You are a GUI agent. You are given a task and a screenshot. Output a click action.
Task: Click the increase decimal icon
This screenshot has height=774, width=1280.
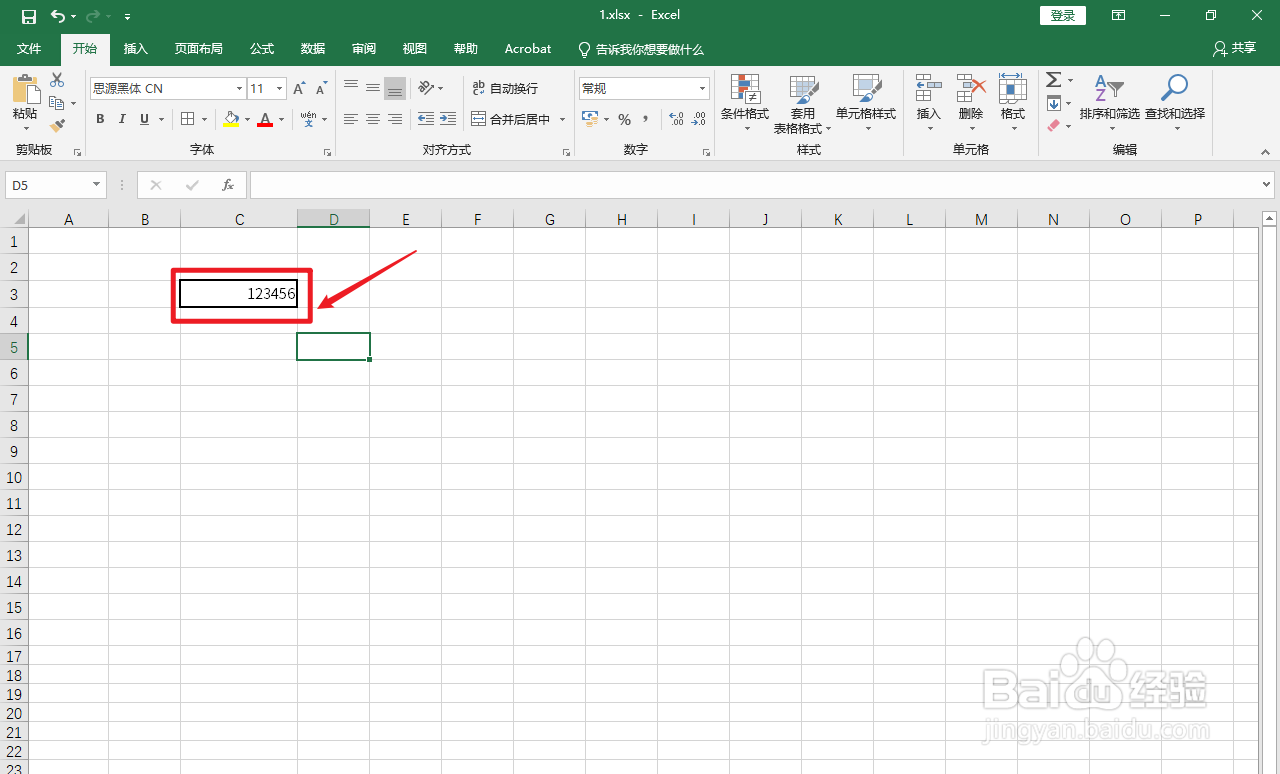pyautogui.click(x=676, y=119)
